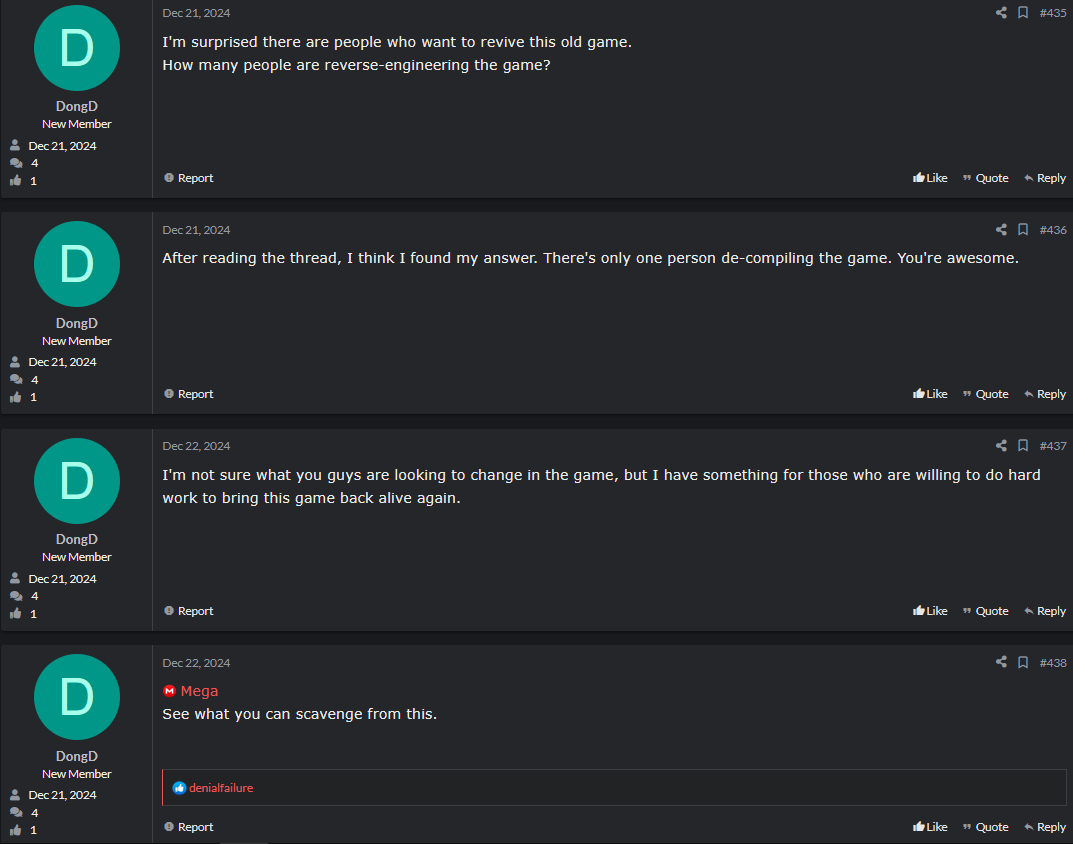Image resolution: width=1073 pixels, height=844 pixels.
Task: Click share icon on post #438
Action: tap(1001, 662)
